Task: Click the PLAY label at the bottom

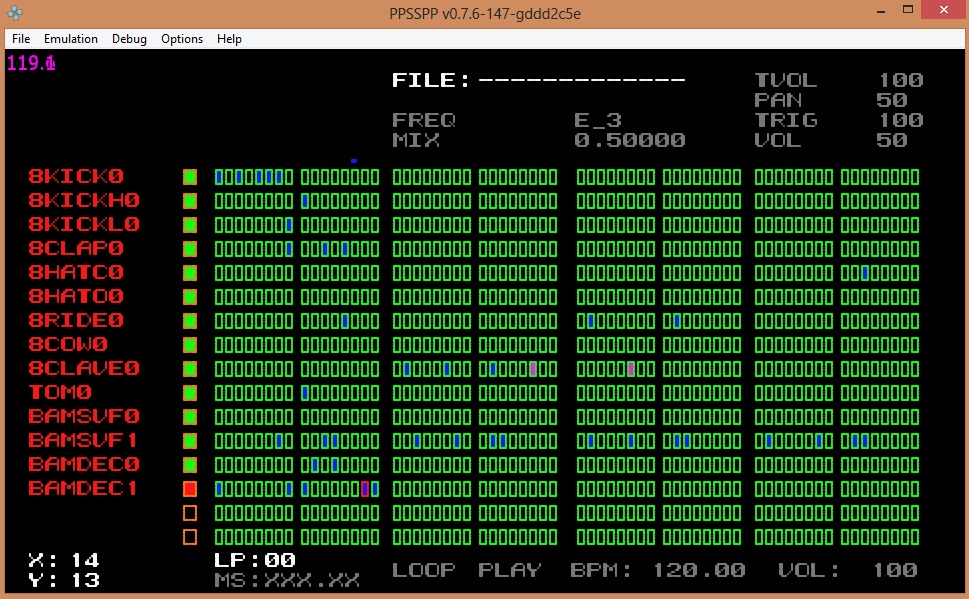Action: [x=509, y=570]
